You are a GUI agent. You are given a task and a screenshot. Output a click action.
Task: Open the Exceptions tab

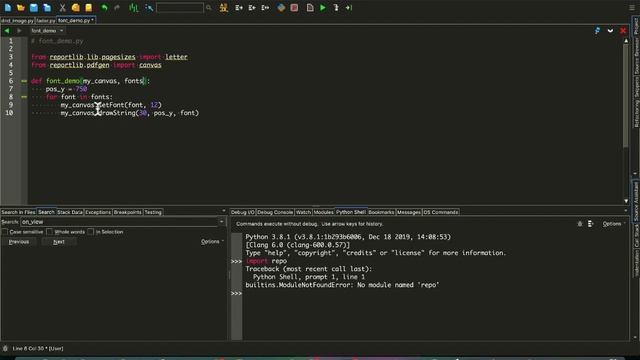(x=98, y=212)
